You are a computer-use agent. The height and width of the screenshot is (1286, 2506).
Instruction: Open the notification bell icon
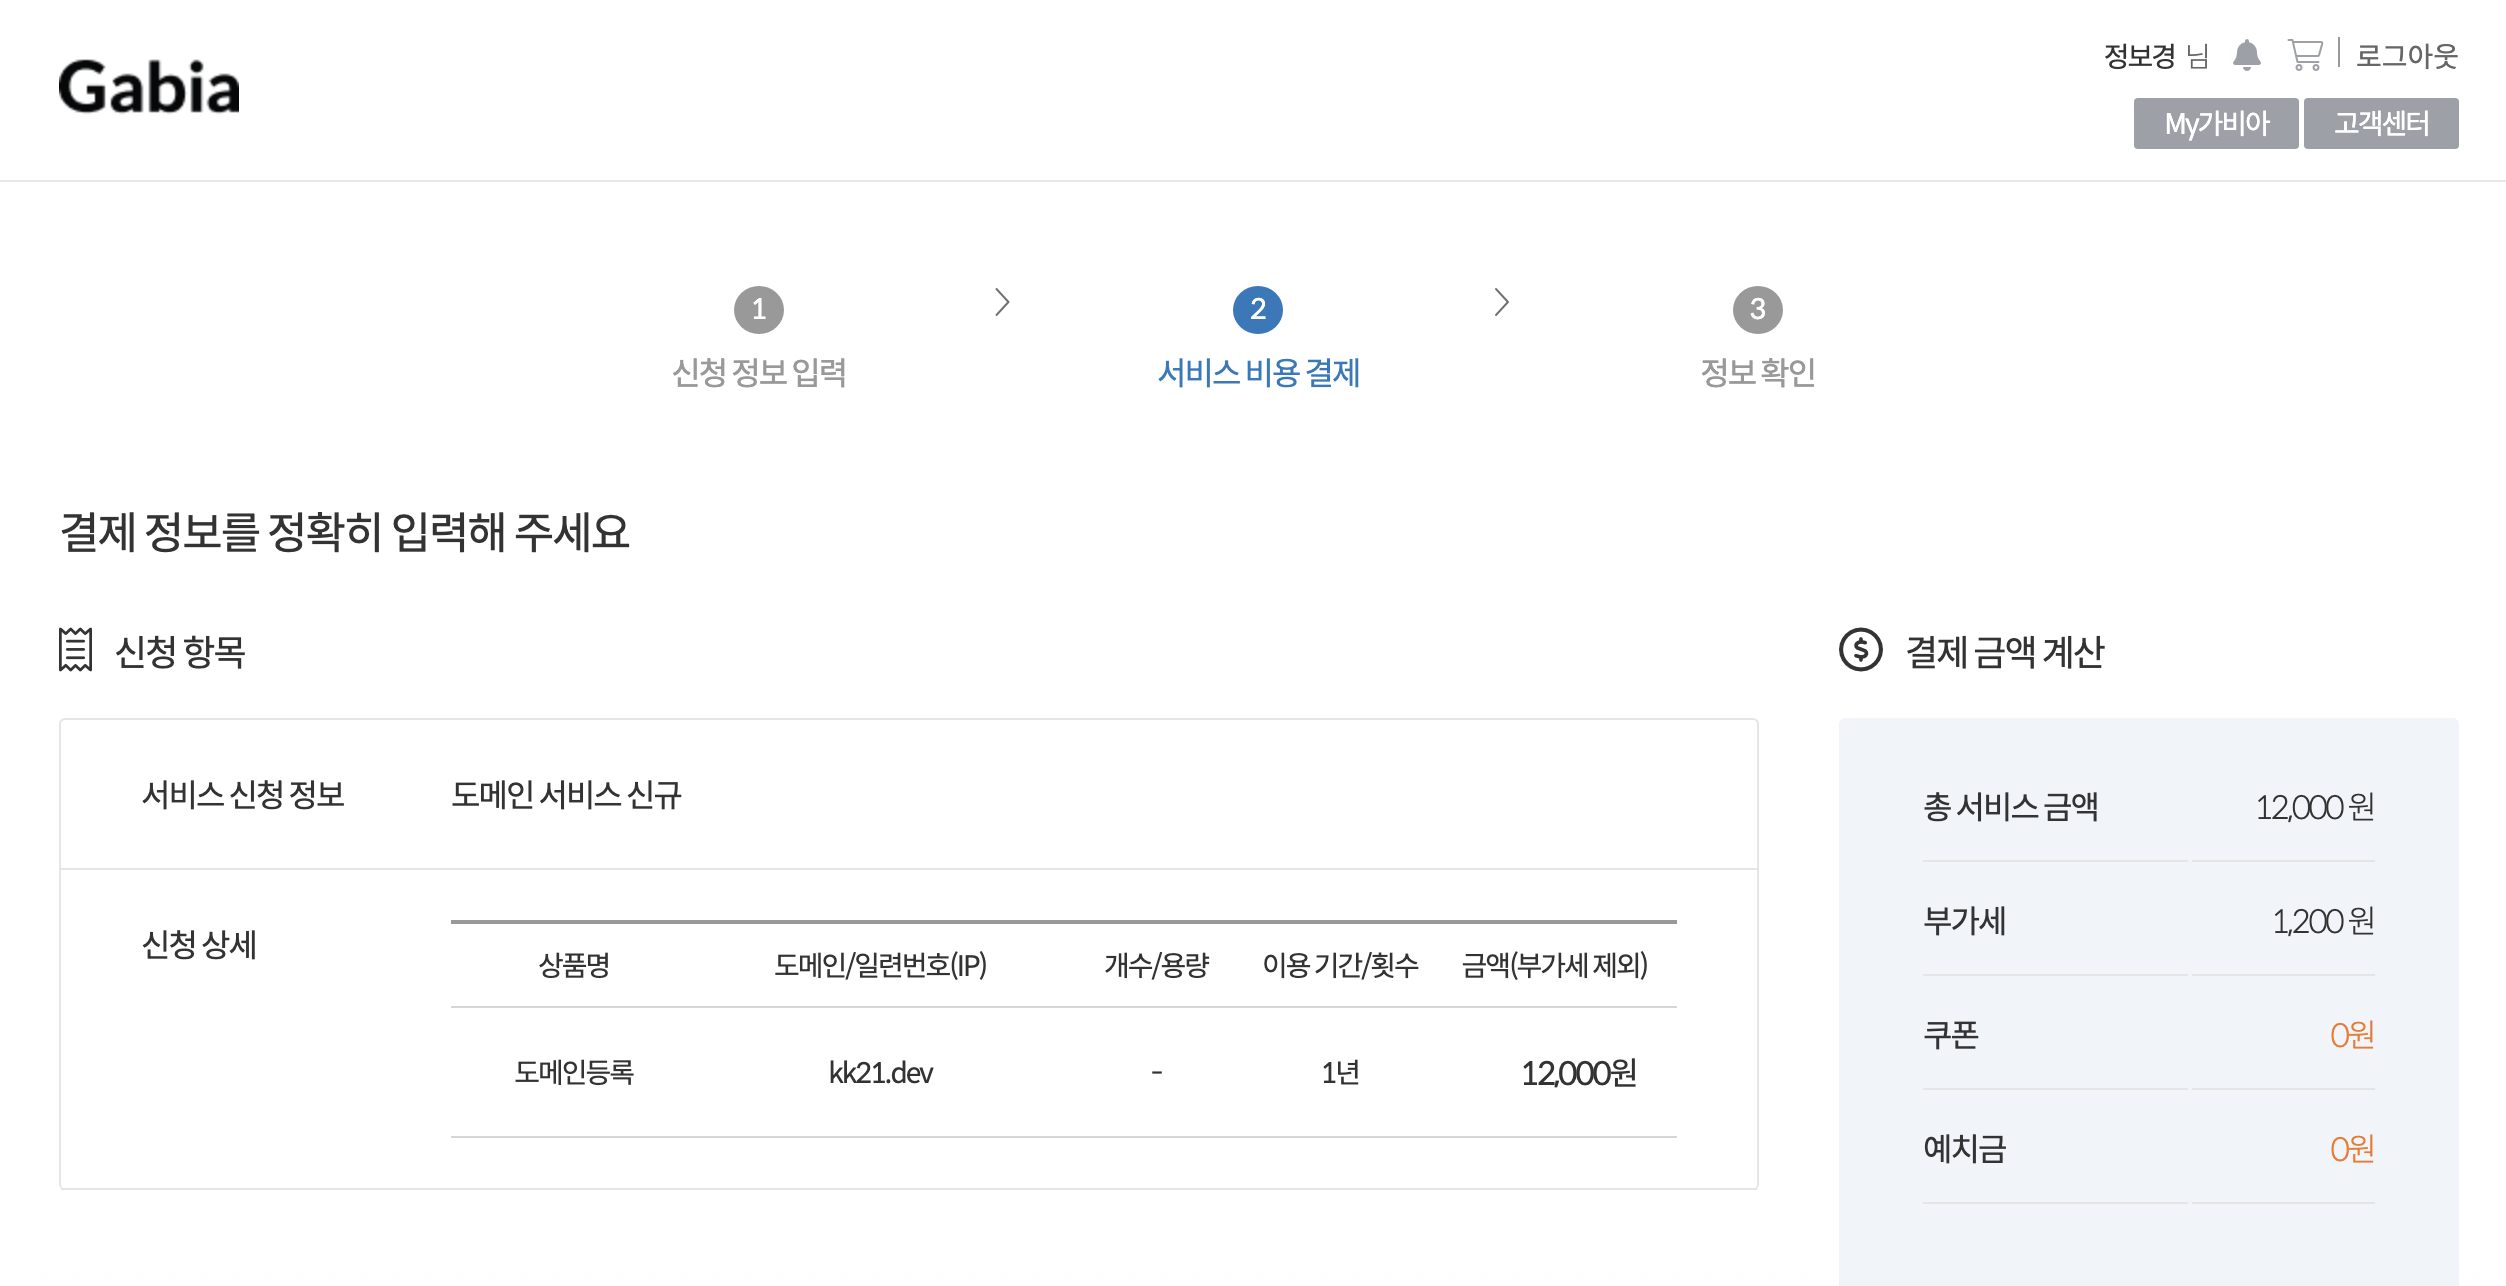click(x=2246, y=55)
